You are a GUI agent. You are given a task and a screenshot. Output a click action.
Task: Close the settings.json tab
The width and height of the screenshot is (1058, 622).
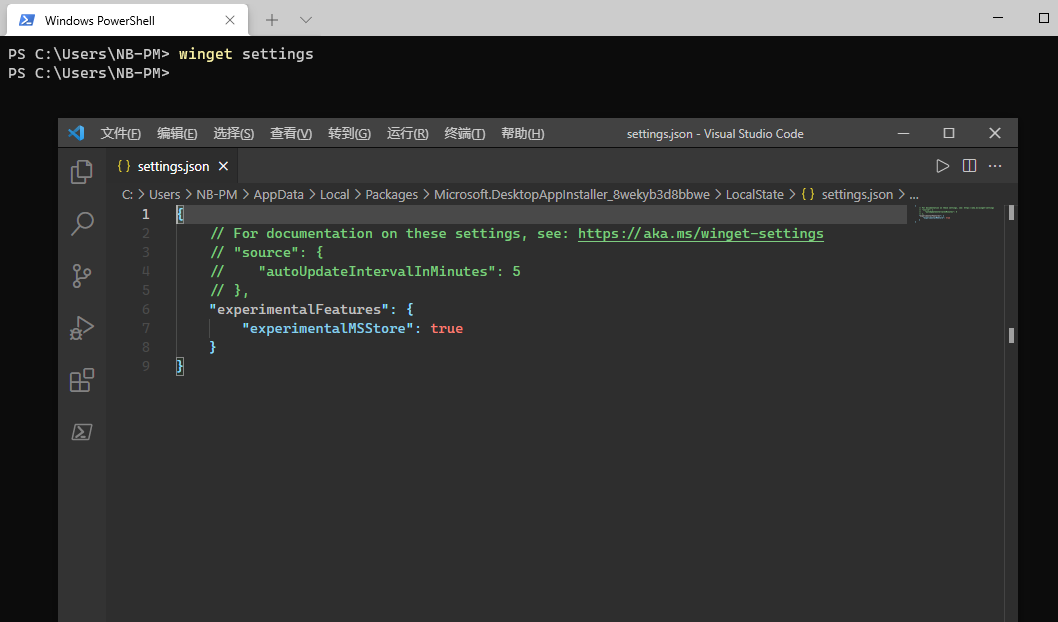coord(224,167)
